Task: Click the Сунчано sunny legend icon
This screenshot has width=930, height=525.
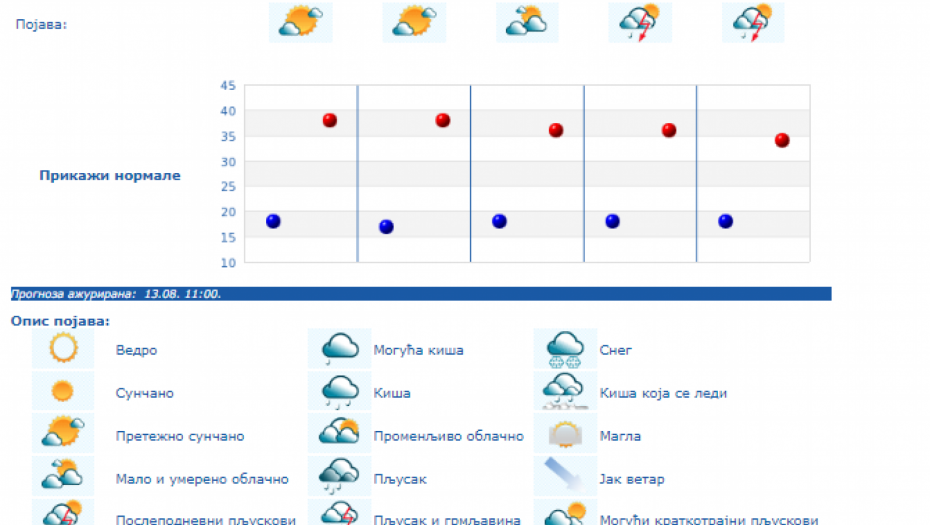Action: [x=63, y=391]
